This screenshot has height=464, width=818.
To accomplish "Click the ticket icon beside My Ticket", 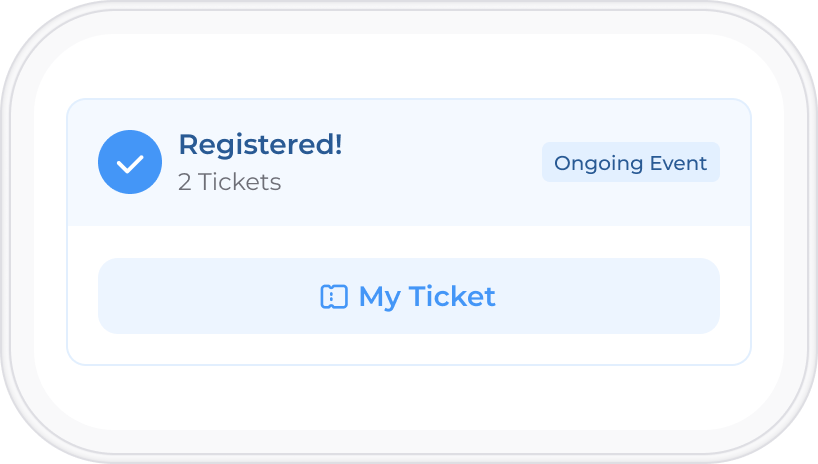I will pyautogui.click(x=334, y=296).
